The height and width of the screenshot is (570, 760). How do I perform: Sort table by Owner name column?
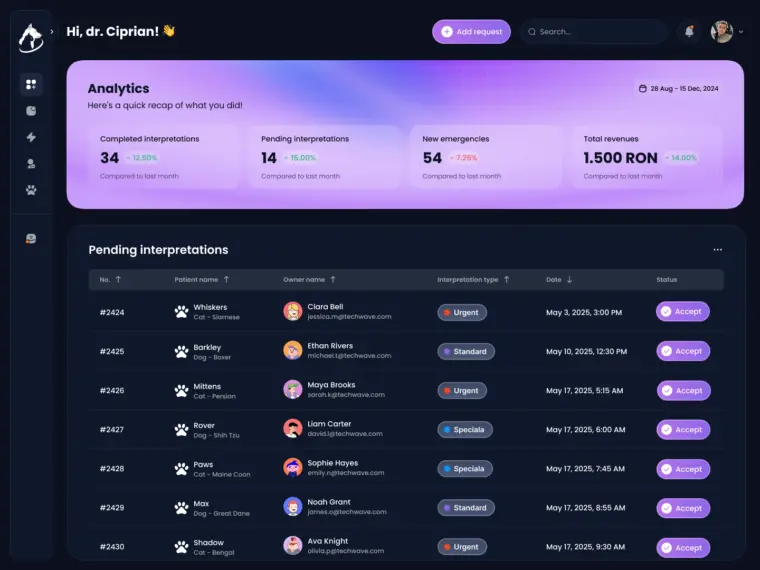click(309, 280)
